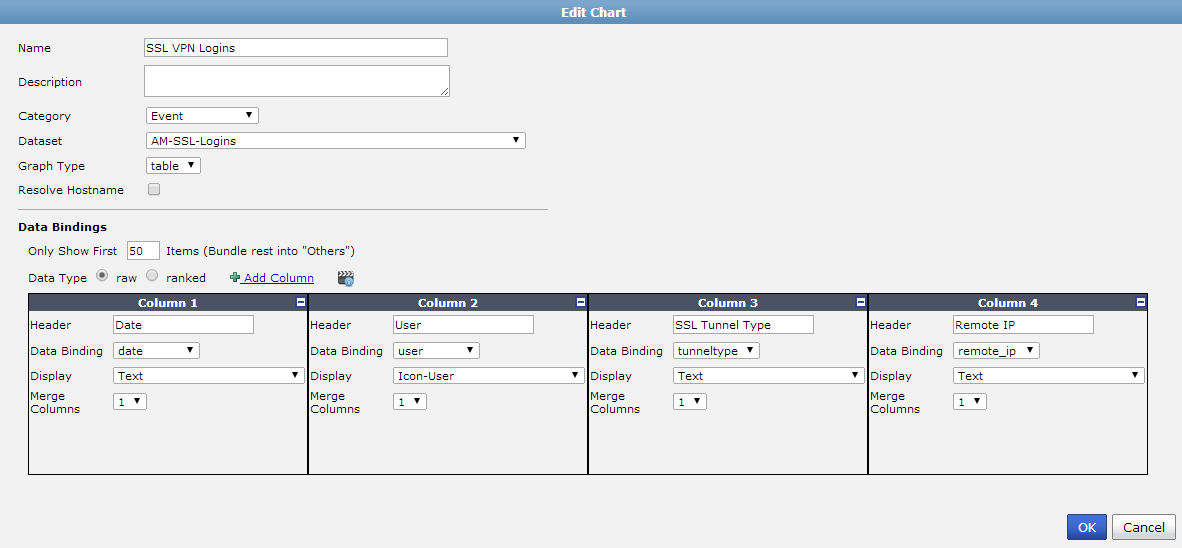
Task: Open Column 1 Merge Columns dropdown
Action: 130,402
